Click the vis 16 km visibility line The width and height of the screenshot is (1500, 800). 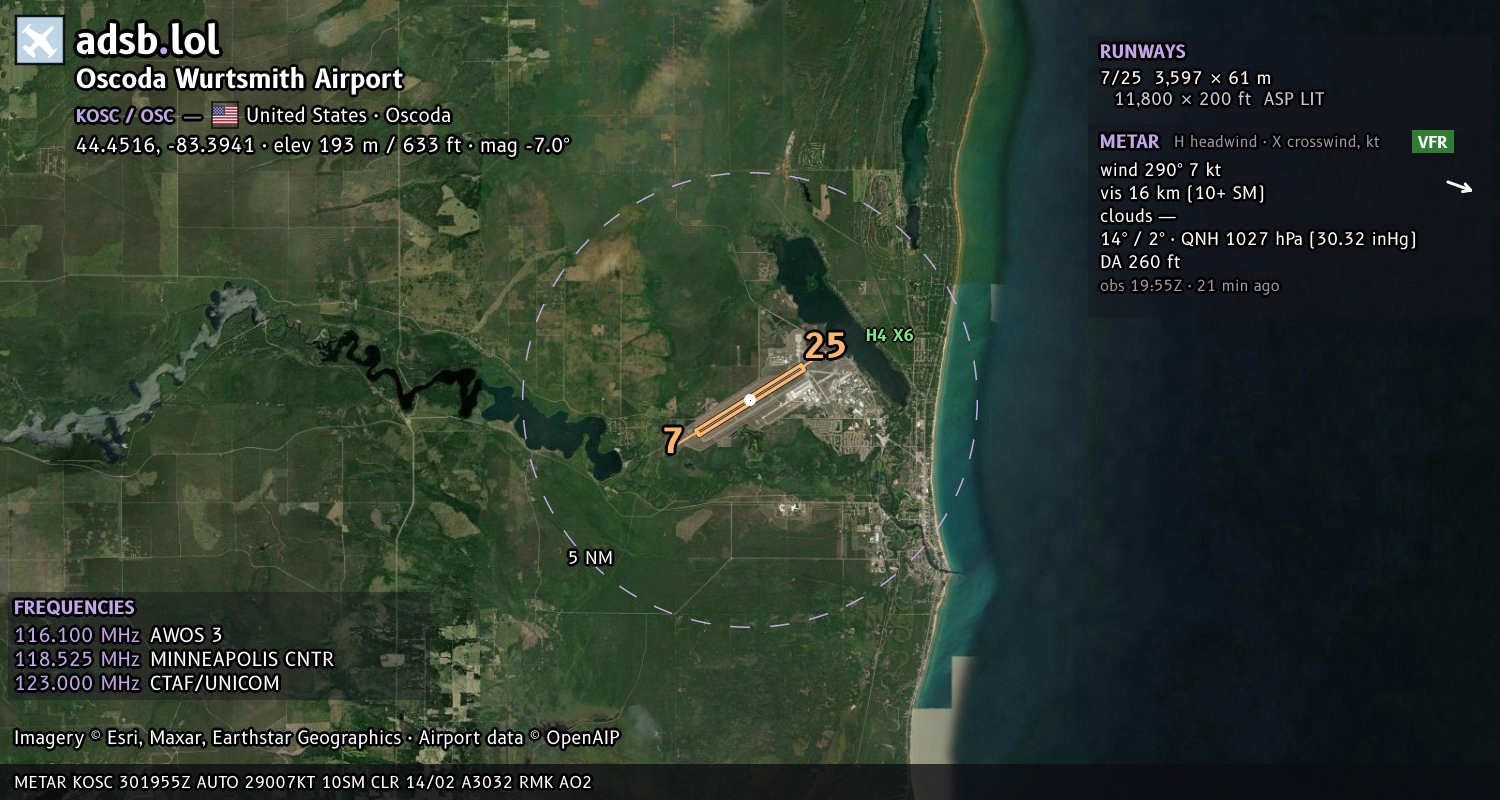(x=1183, y=193)
